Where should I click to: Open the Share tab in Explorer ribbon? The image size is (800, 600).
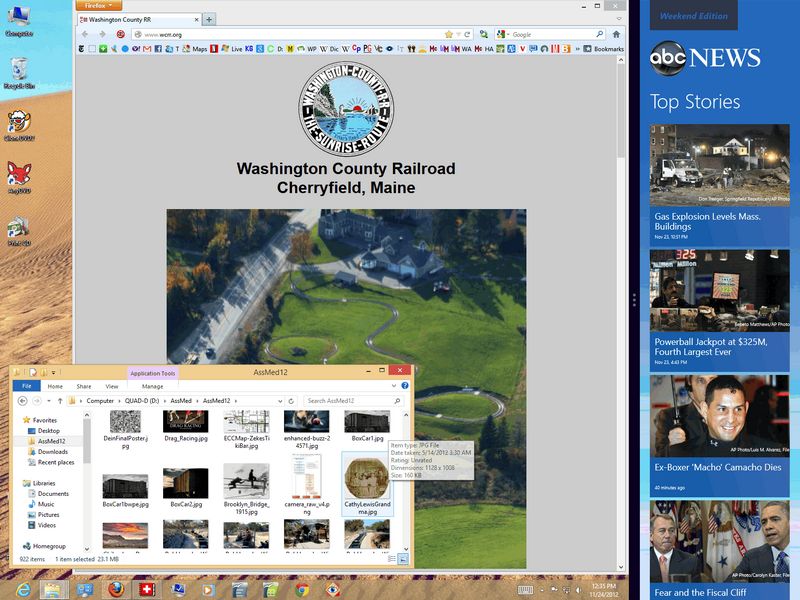coord(84,386)
